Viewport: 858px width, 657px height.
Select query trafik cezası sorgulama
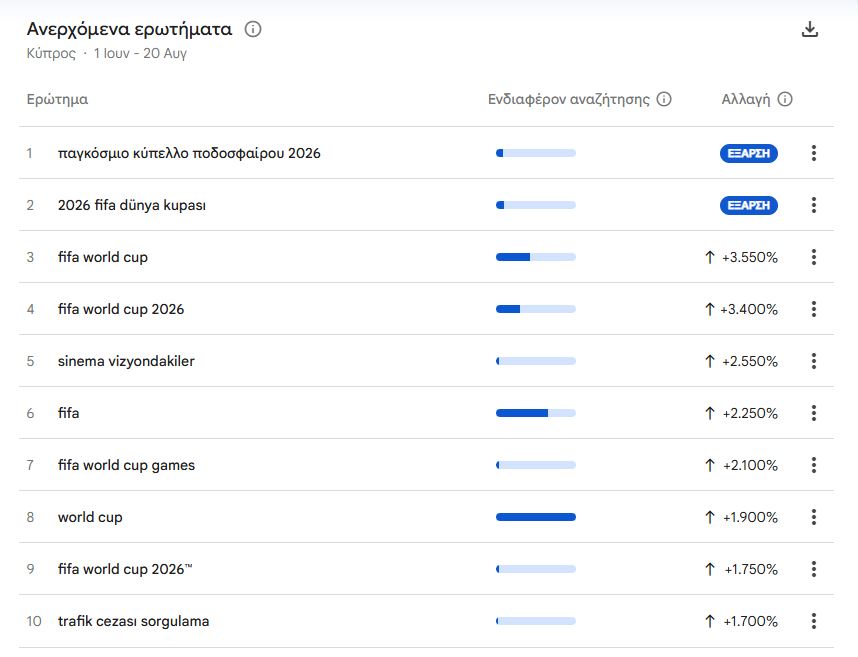coord(134,621)
